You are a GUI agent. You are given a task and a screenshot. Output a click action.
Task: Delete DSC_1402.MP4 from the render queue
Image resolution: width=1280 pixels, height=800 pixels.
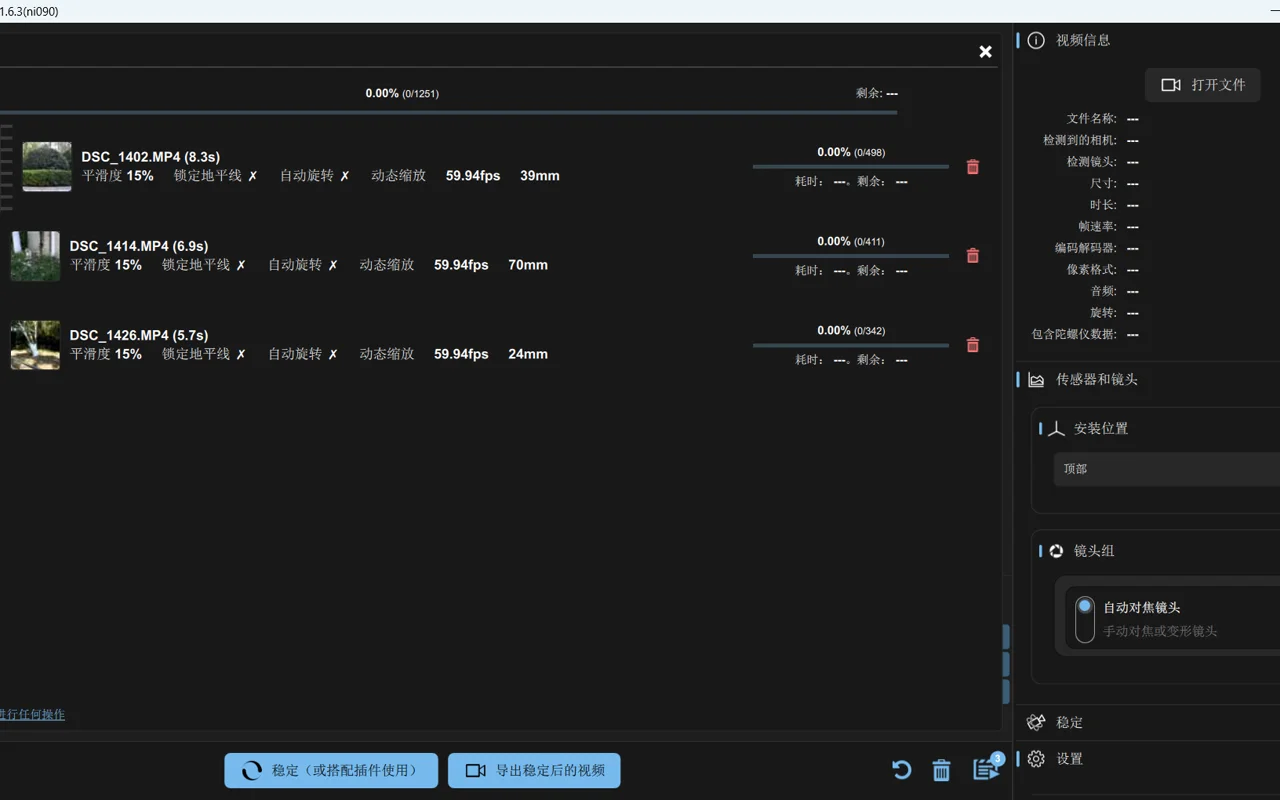(972, 167)
